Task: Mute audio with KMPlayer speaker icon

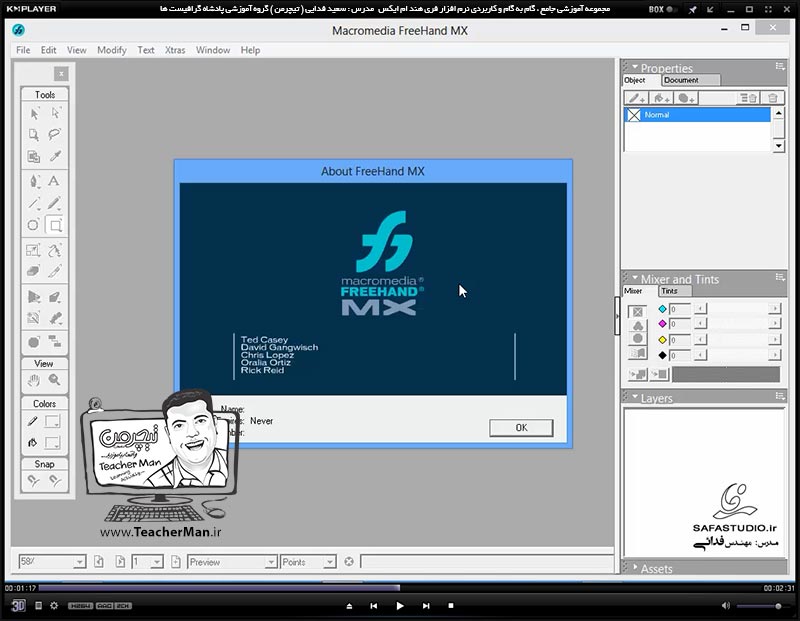Action: (726, 606)
